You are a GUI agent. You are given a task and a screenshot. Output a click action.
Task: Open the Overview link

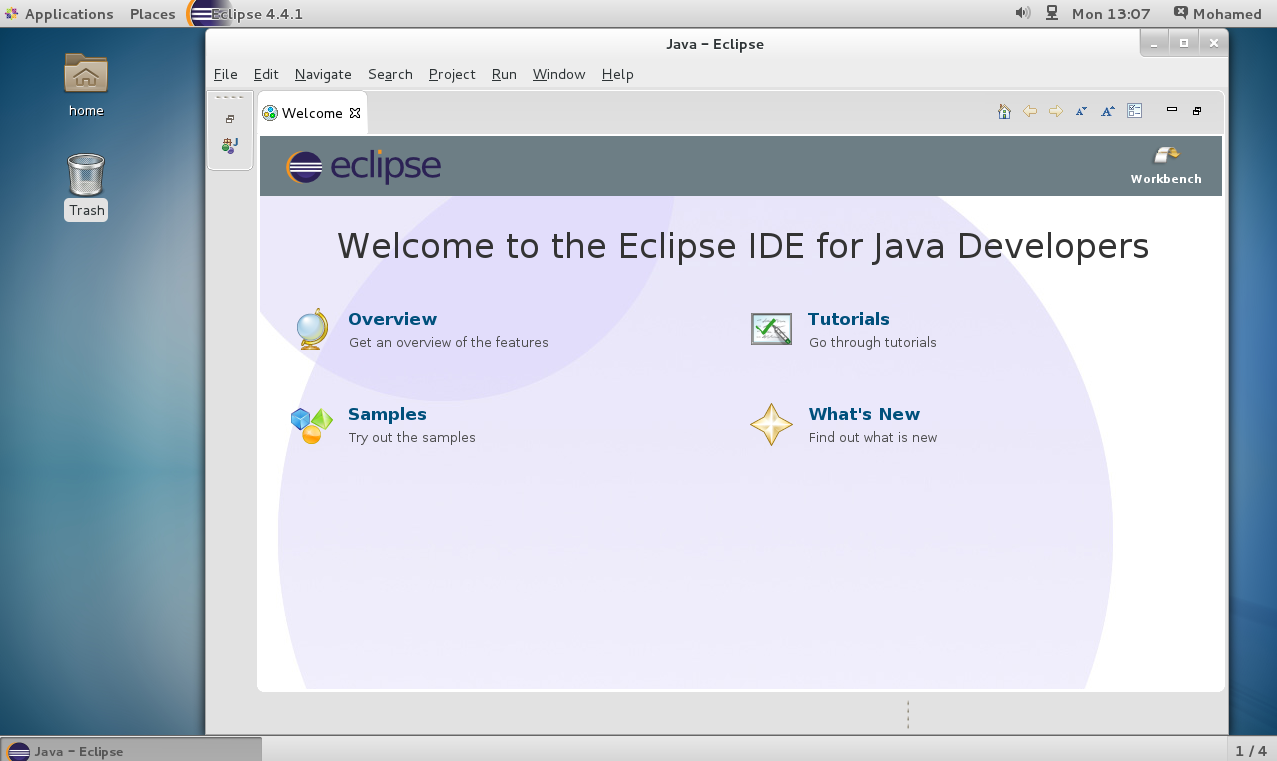[393, 319]
